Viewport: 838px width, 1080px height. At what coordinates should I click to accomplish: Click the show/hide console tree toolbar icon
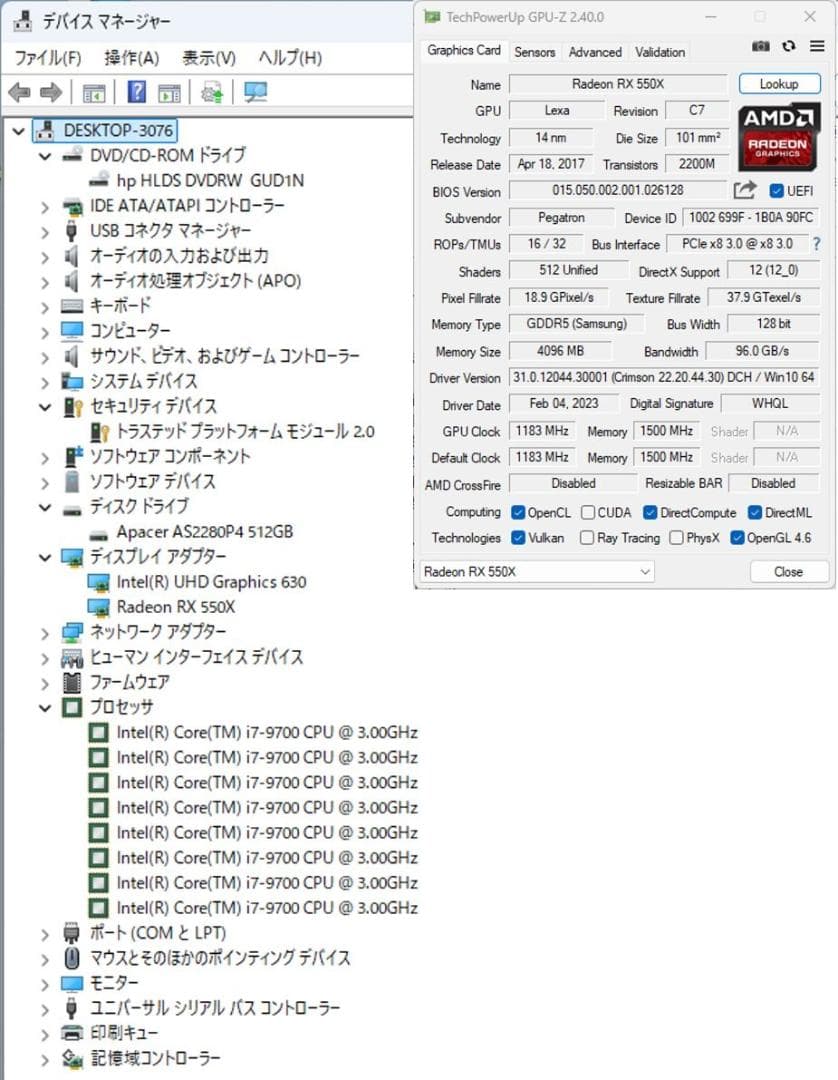pos(94,92)
